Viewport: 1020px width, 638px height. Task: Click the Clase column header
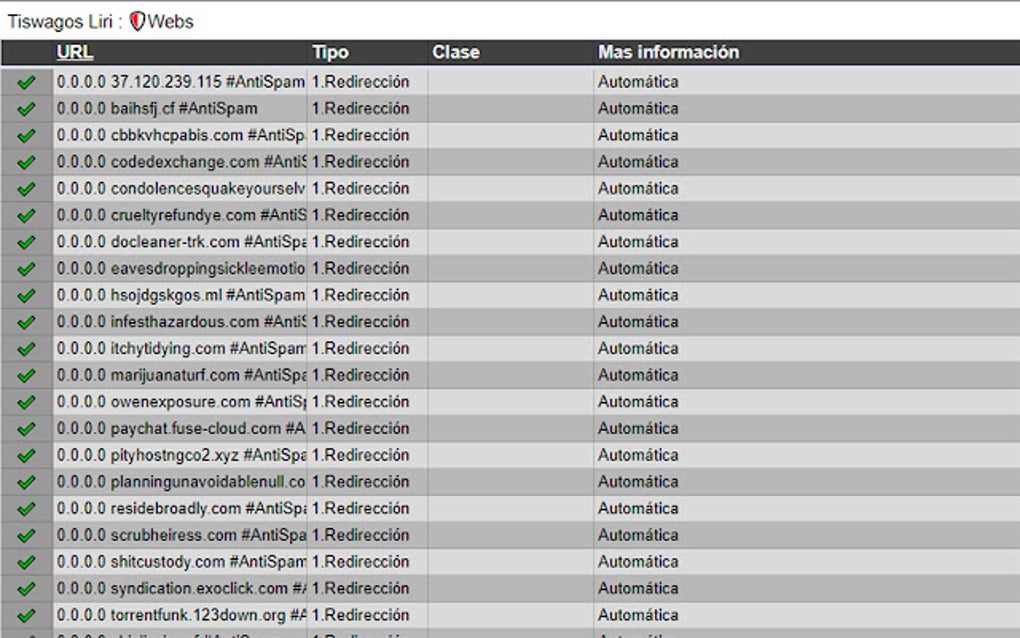click(x=456, y=52)
